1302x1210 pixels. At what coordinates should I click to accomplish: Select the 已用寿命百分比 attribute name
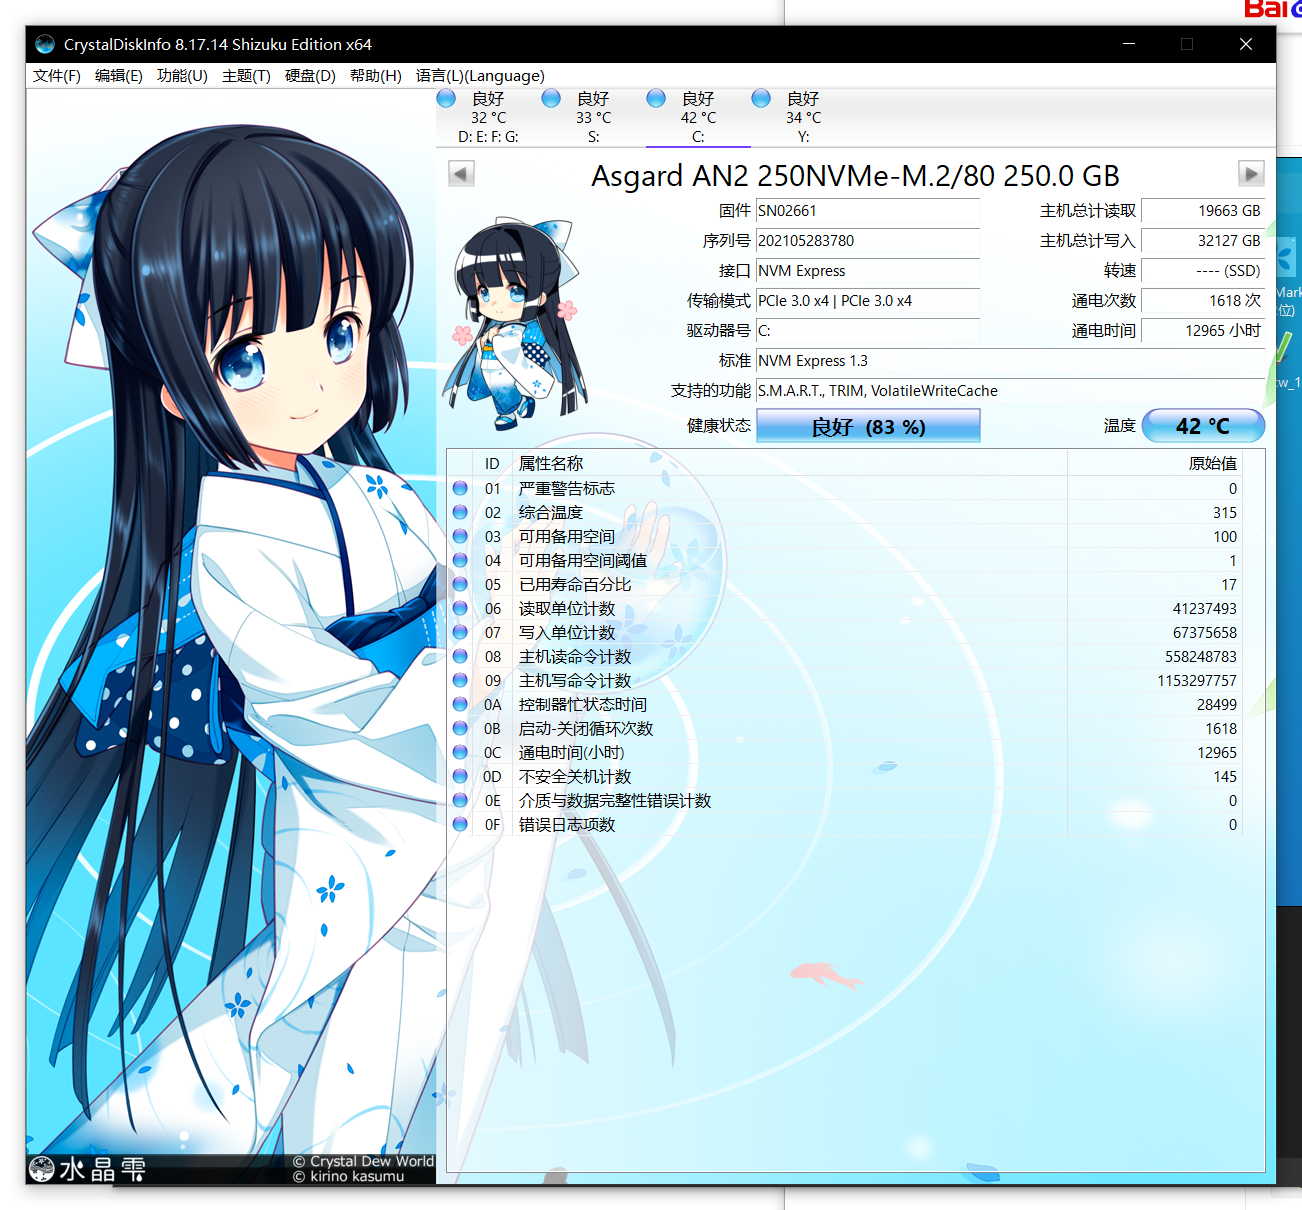click(x=575, y=584)
